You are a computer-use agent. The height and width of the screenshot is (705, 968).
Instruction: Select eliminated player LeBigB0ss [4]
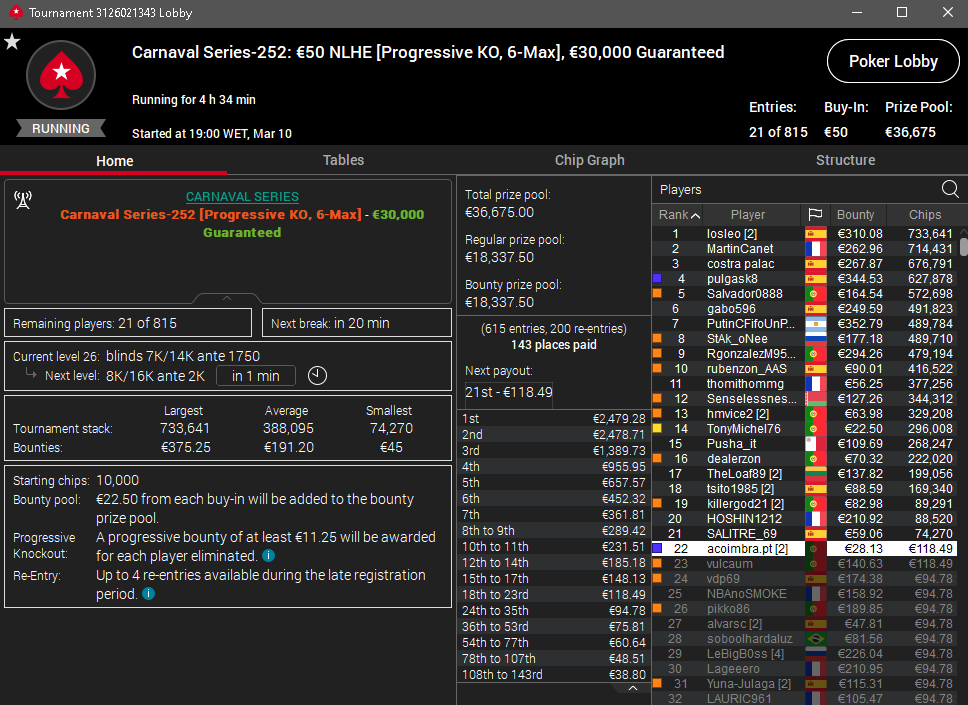(x=745, y=654)
